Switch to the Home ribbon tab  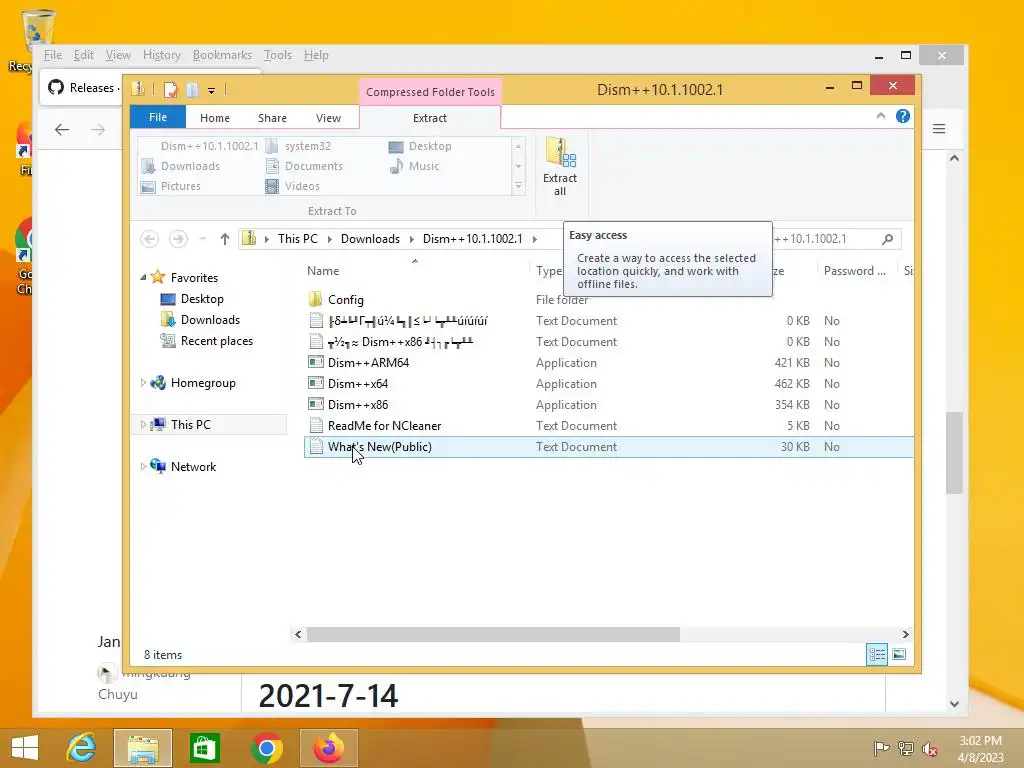tap(215, 118)
